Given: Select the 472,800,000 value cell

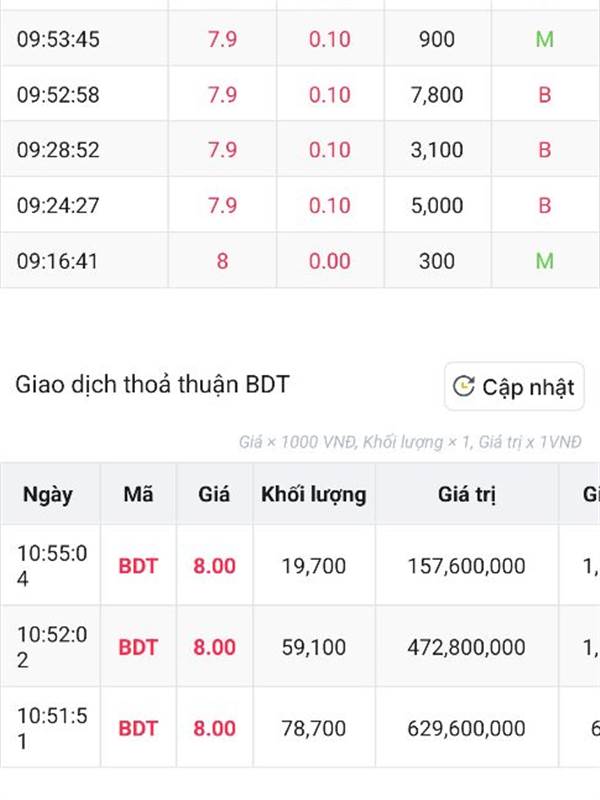Looking at the screenshot, I should [467, 647].
